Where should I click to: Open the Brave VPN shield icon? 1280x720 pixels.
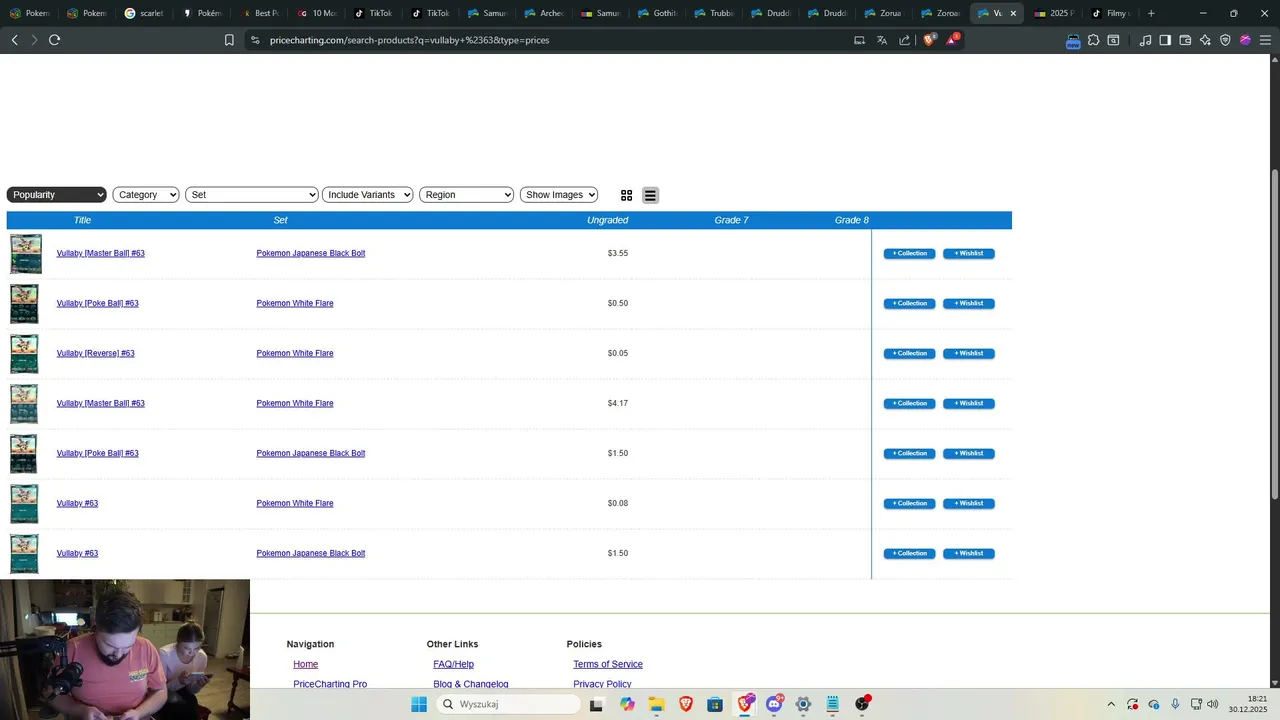(1225, 40)
